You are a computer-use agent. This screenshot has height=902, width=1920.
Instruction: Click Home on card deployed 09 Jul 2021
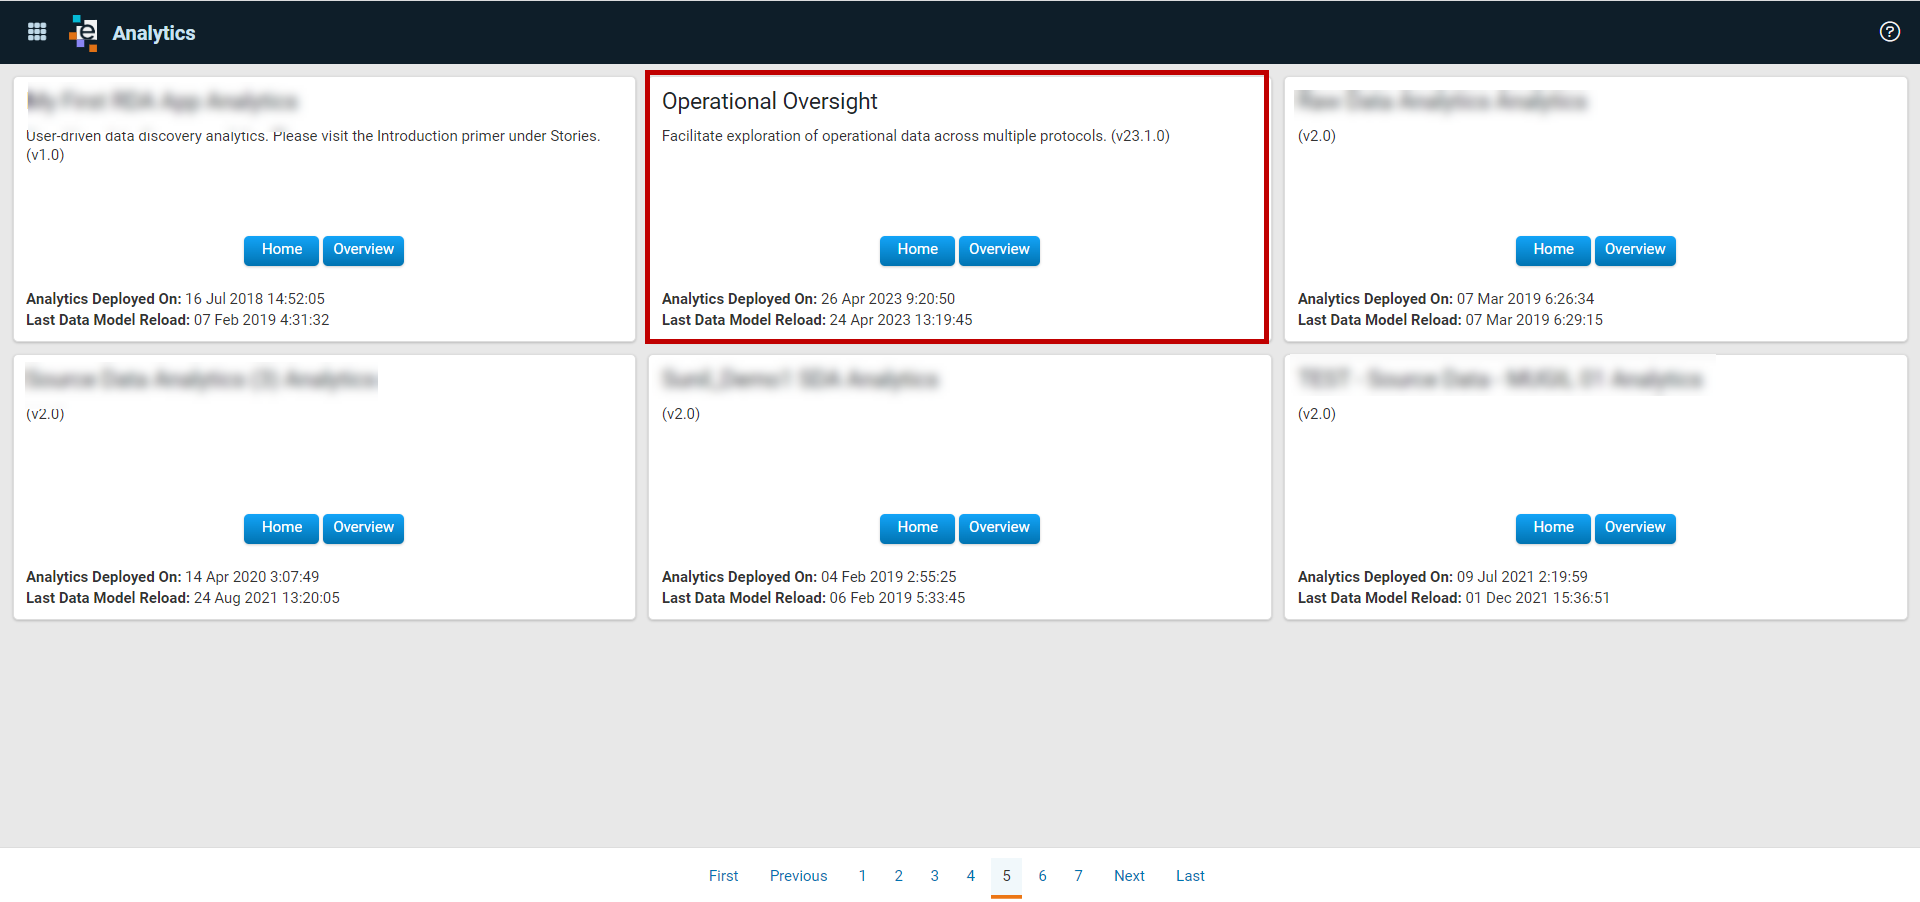click(x=1553, y=528)
